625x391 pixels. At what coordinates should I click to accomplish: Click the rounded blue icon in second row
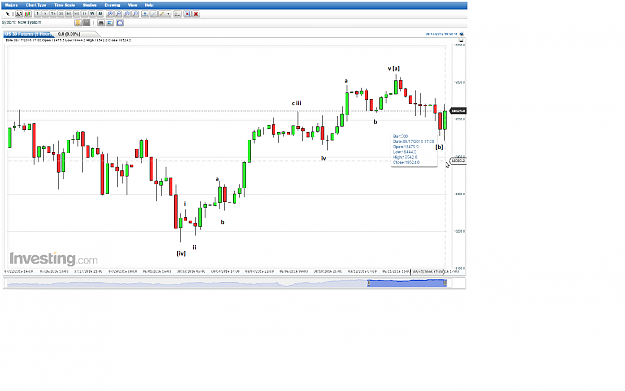[120, 23]
